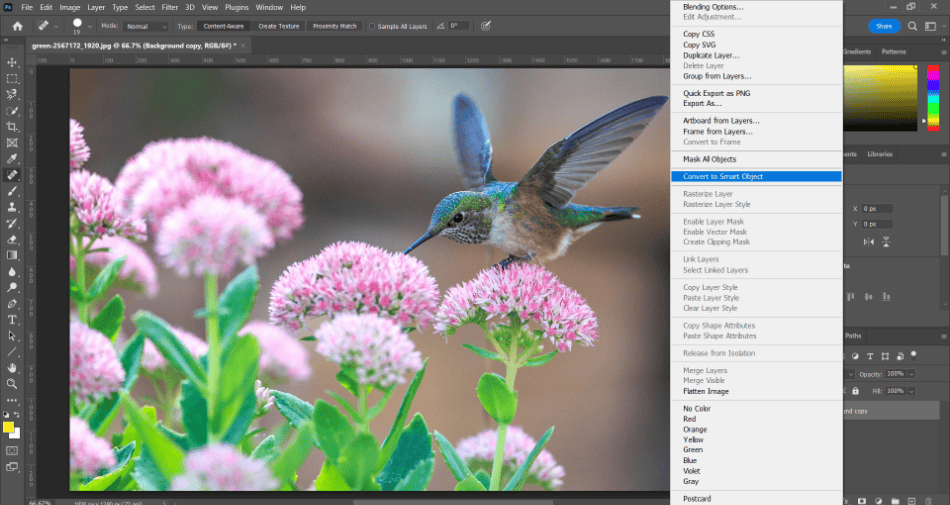Select the Hand tool
950x505 pixels.
12,368
